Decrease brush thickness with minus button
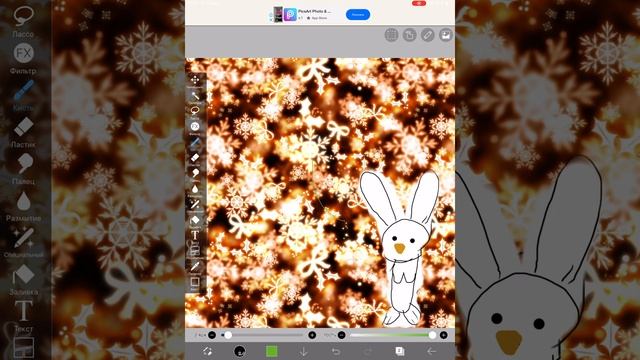 pyautogui.click(x=212, y=335)
